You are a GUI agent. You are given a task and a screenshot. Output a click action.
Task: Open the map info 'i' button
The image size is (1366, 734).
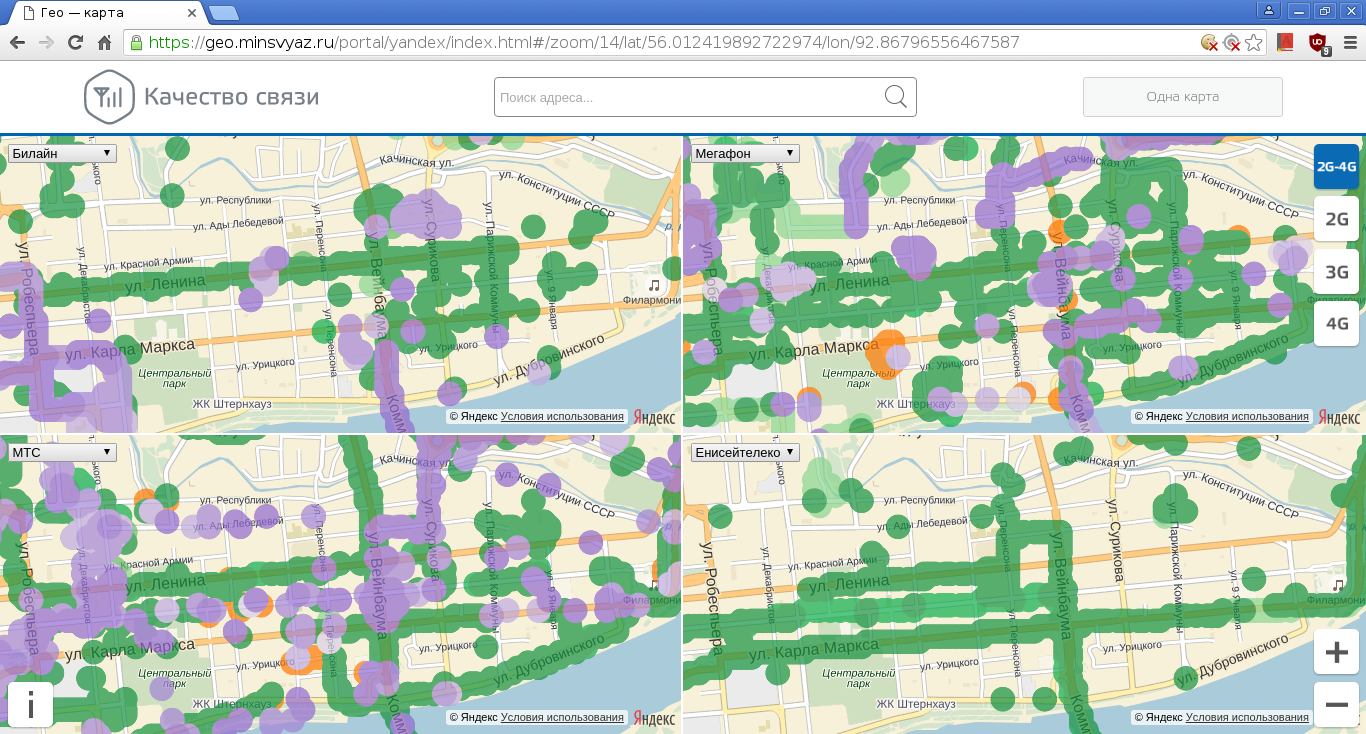(x=31, y=704)
